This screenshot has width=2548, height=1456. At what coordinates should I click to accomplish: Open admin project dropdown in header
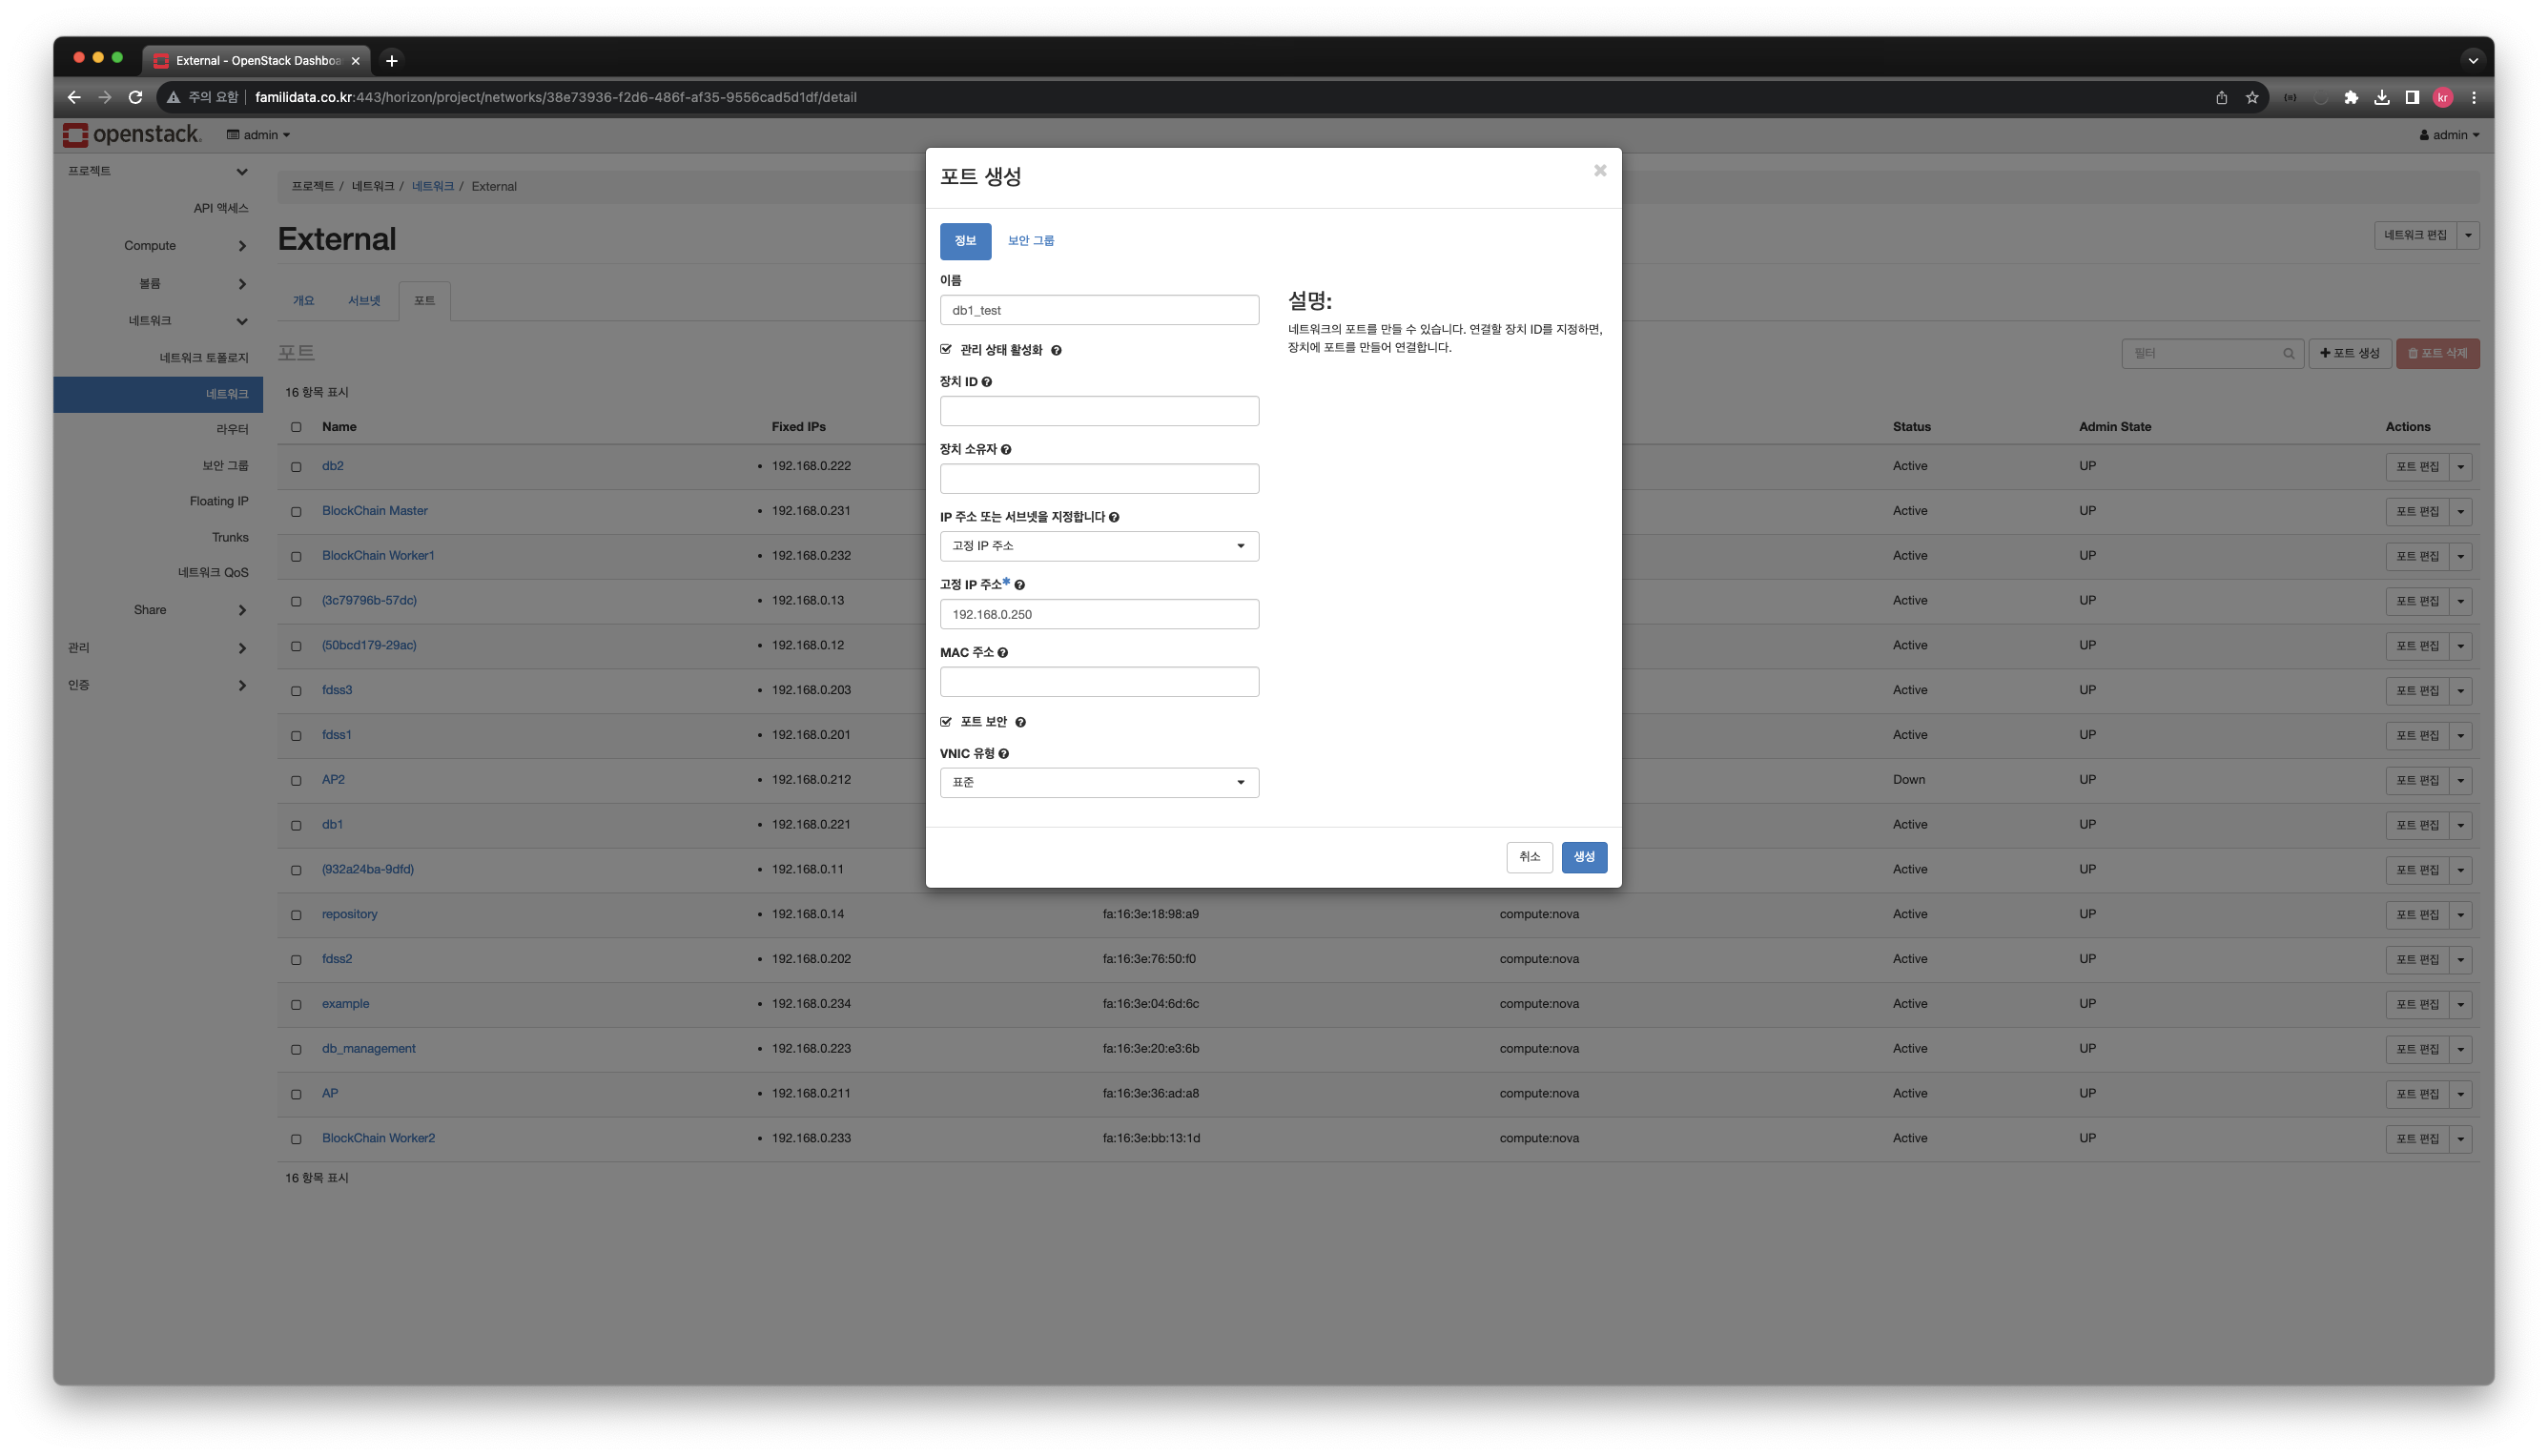pos(259,135)
